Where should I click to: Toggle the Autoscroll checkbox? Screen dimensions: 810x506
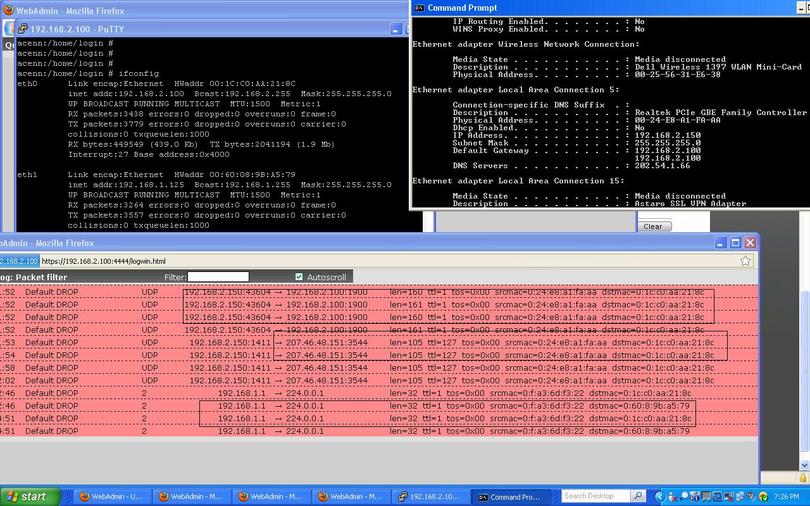pyautogui.click(x=299, y=277)
